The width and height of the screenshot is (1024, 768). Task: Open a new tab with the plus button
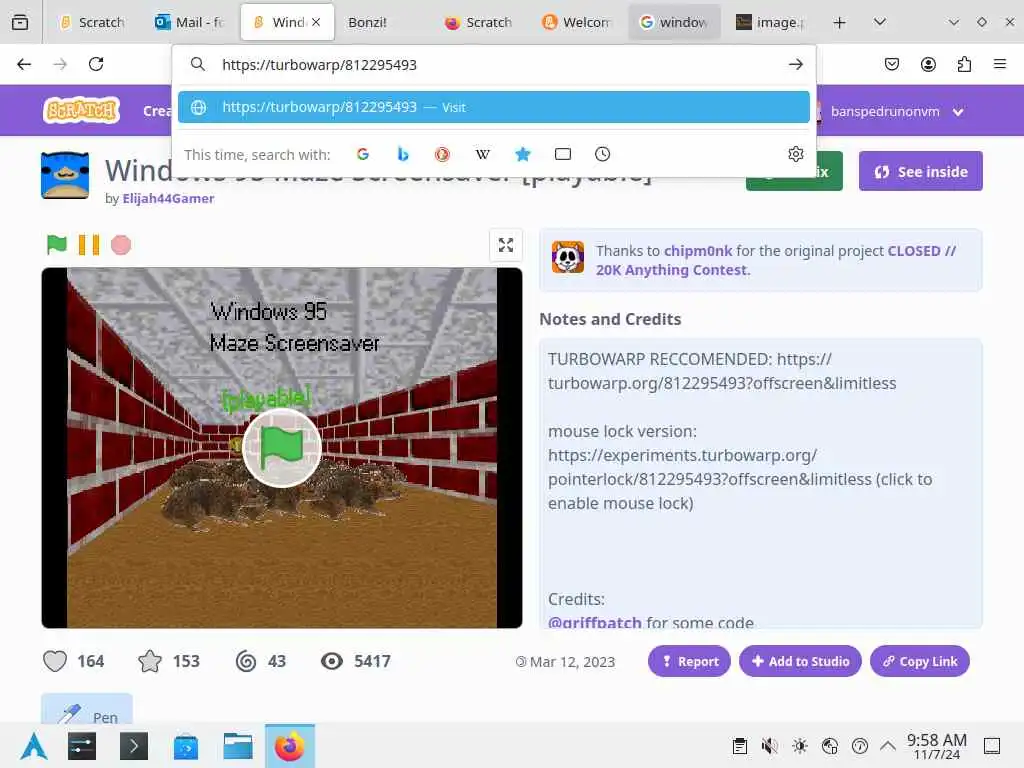[x=840, y=22]
